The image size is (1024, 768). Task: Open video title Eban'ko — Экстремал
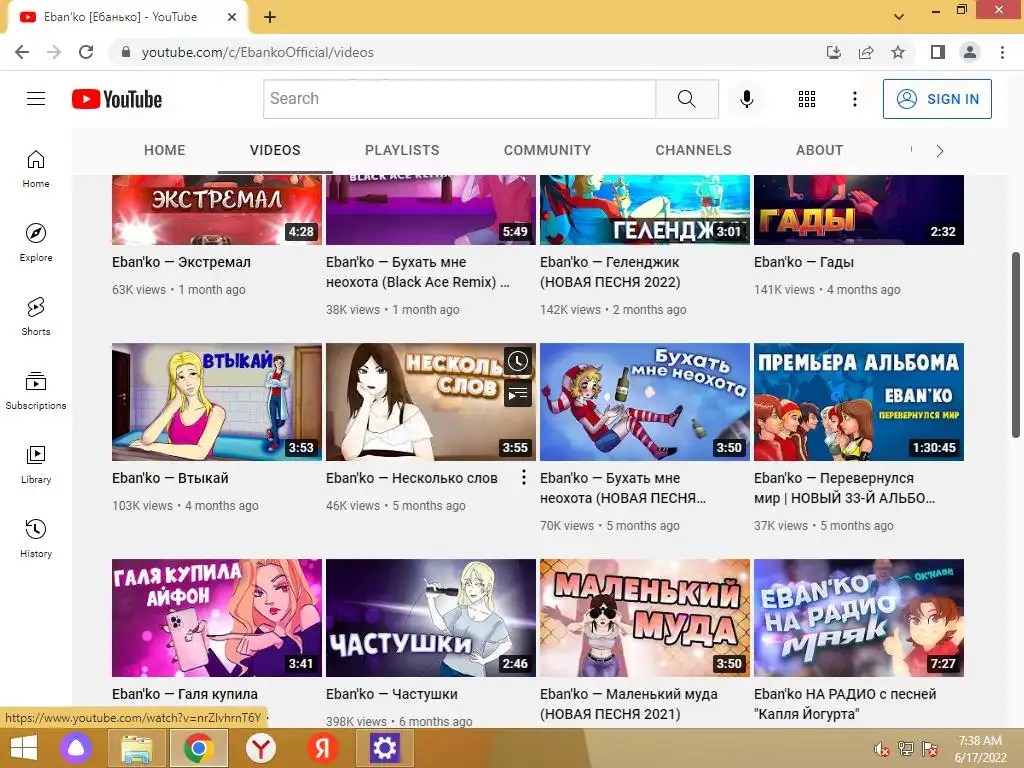[182, 262]
